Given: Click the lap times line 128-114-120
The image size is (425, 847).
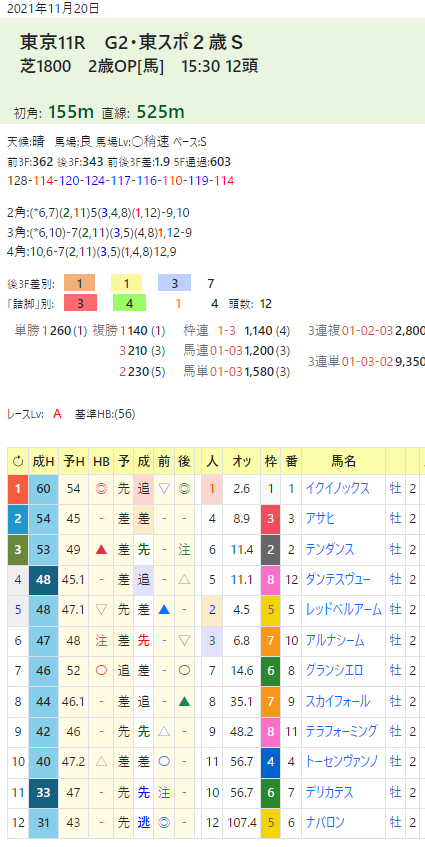Looking at the screenshot, I should [121, 180].
